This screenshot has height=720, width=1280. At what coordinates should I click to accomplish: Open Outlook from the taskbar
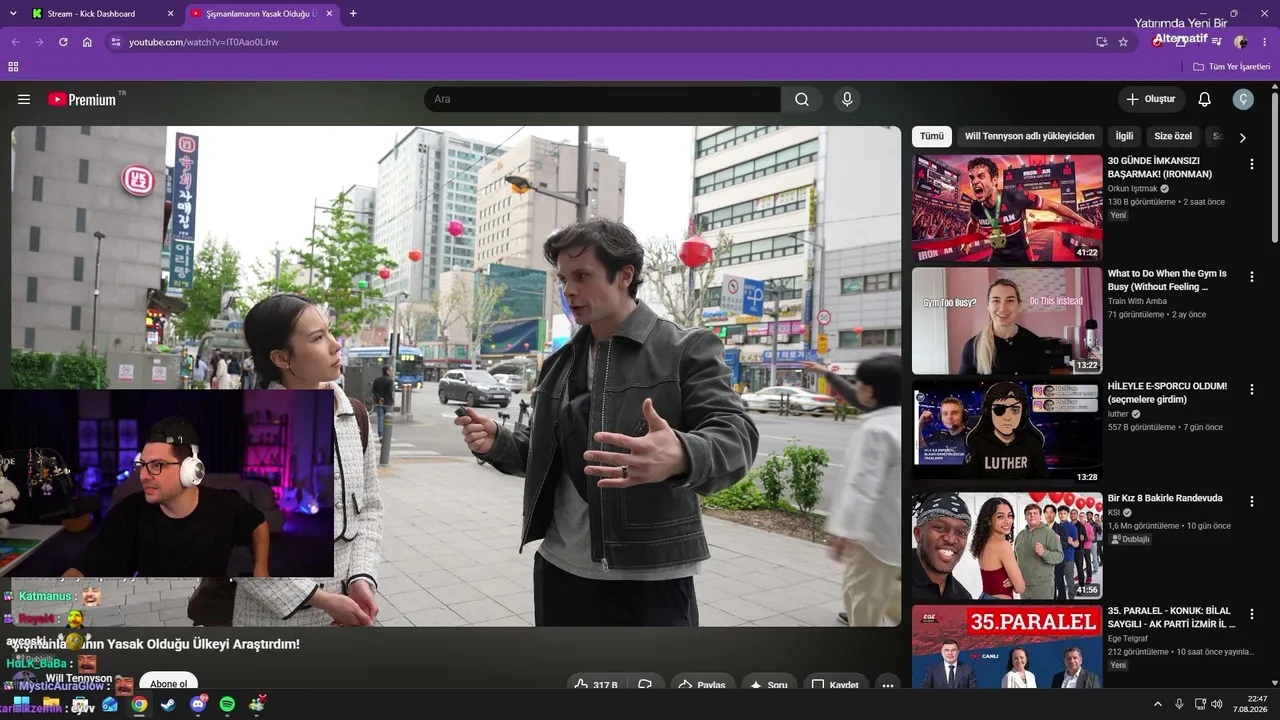(x=109, y=705)
